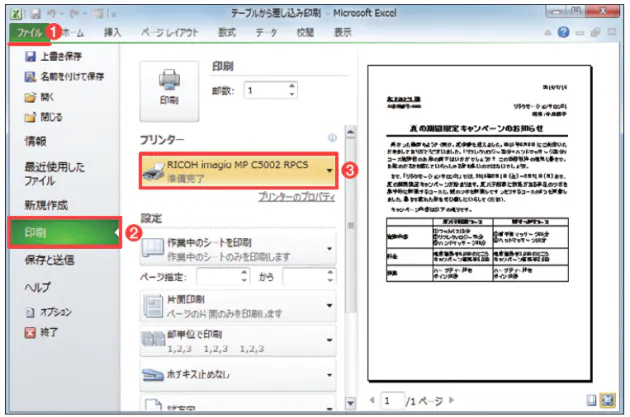Viewport: 630px width, 417px height.
Task: Open the 片面印刷 dropdown
Action: (238, 306)
